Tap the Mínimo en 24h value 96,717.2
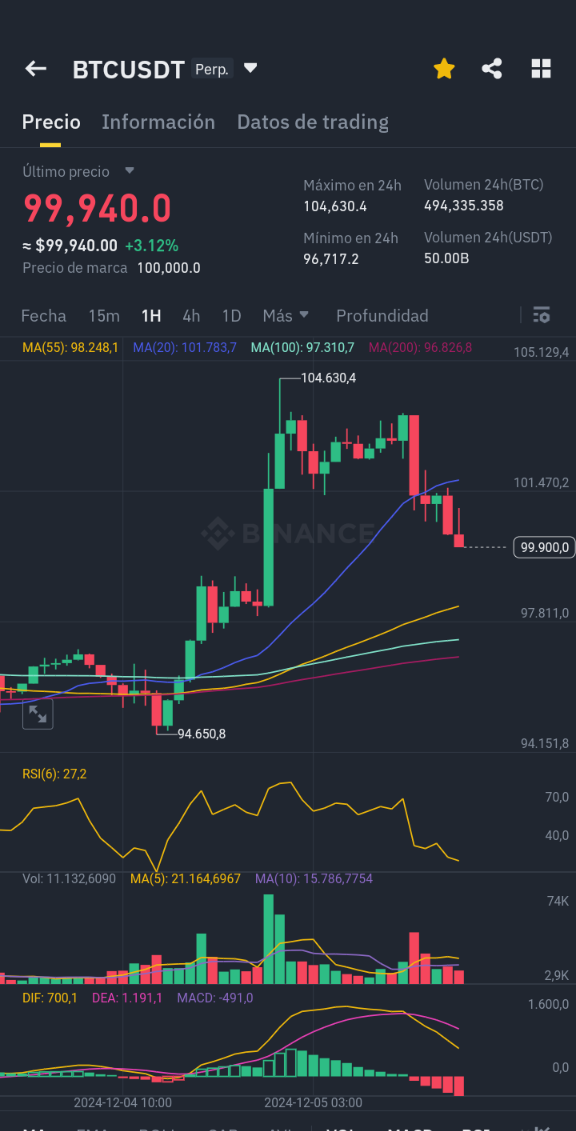This screenshot has height=1131, width=576. click(331, 258)
